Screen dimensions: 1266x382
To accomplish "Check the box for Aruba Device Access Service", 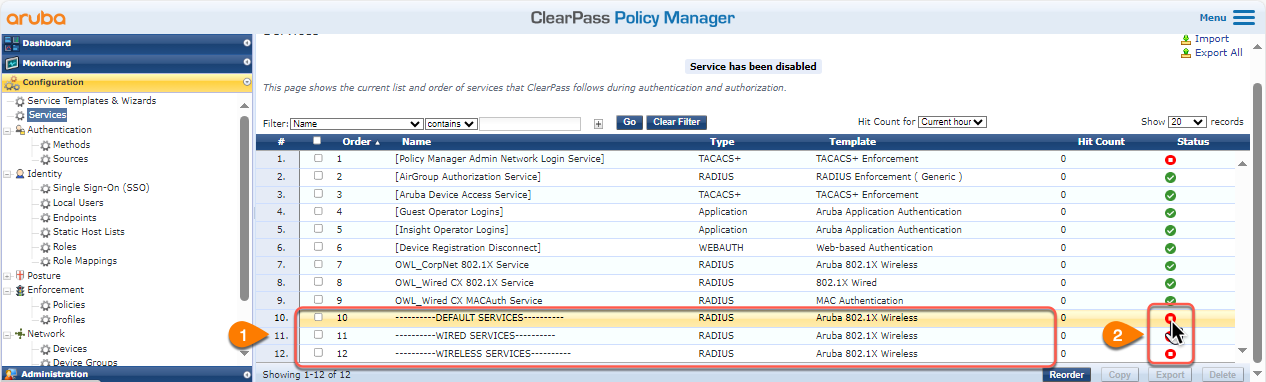I will [x=318, y=194].
